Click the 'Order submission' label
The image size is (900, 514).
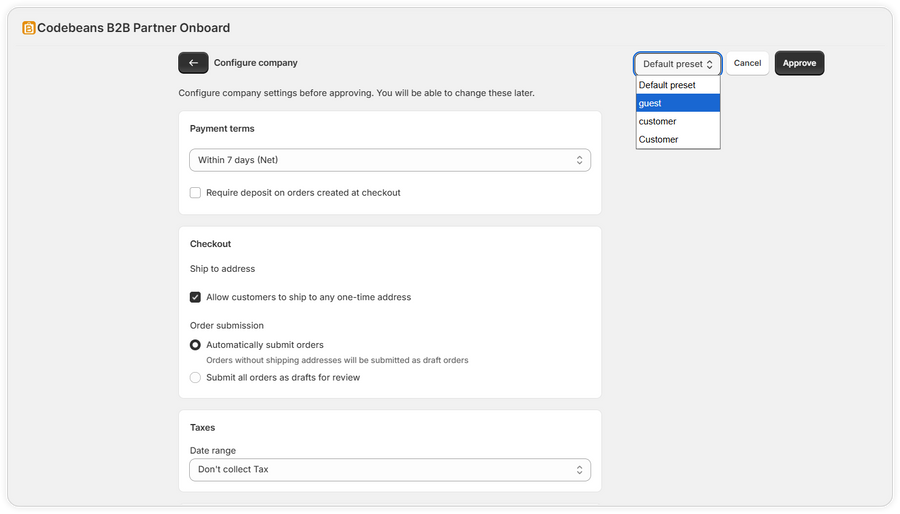(x=227, y=325)
